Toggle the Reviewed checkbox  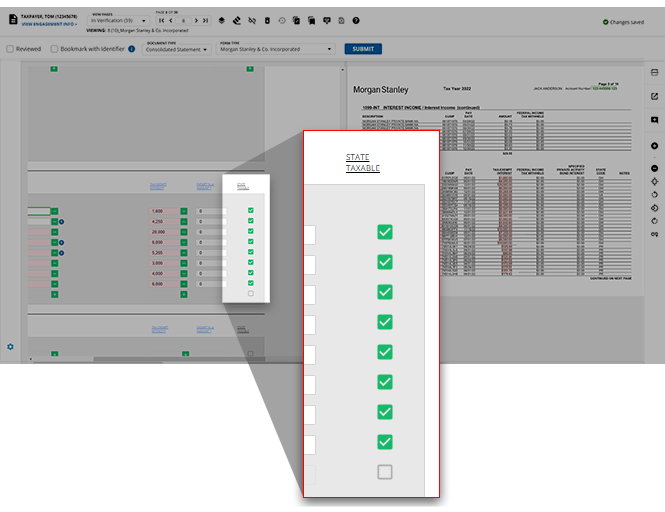pyautogui.click(x=10, y=49)
